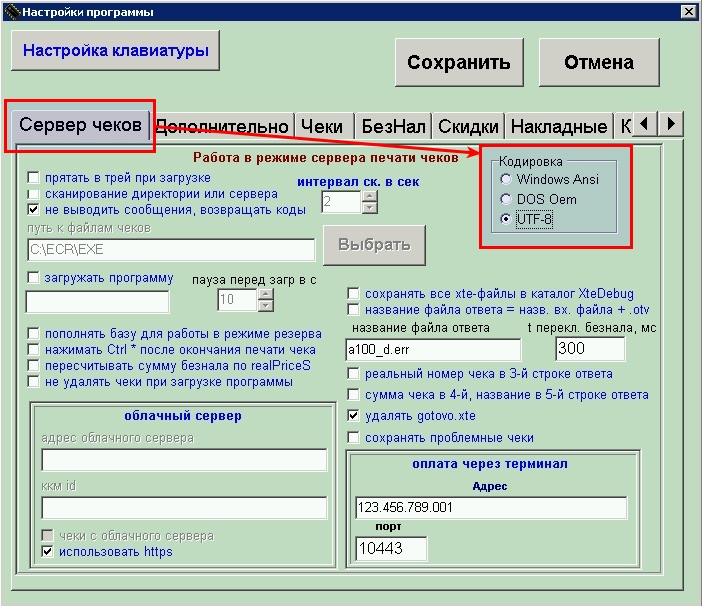702x606 pixels.
Task: Click the response file name field a100_d.err
Action: [433, 349]
